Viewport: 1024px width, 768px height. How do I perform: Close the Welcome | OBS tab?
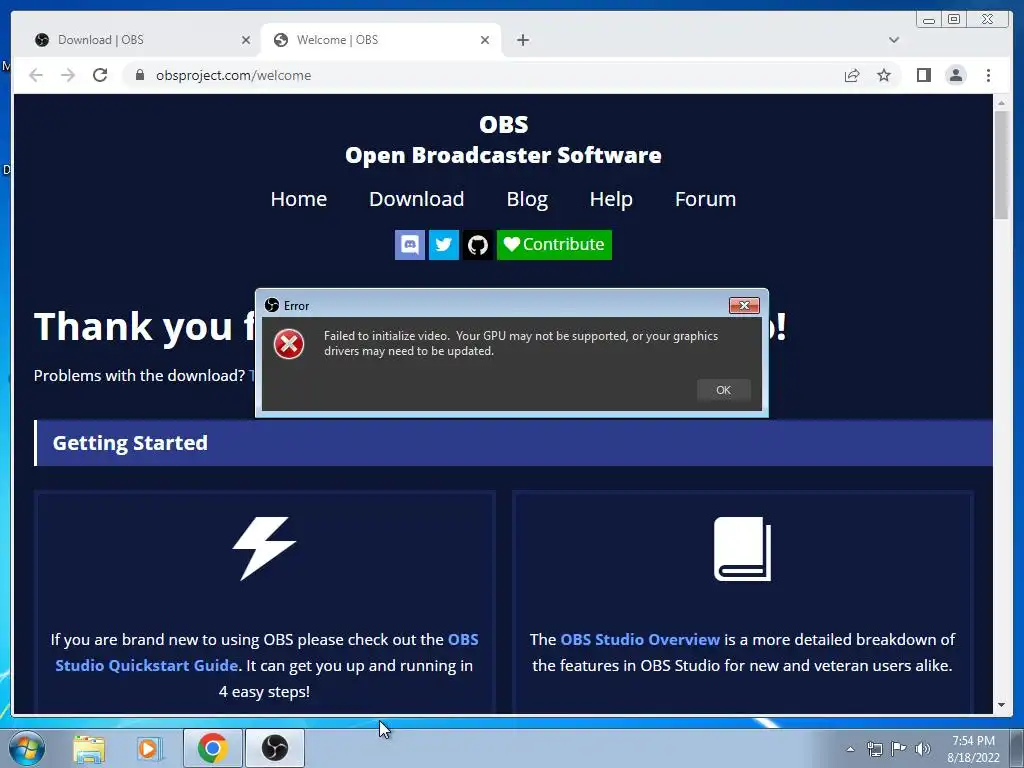click(485, 40)
